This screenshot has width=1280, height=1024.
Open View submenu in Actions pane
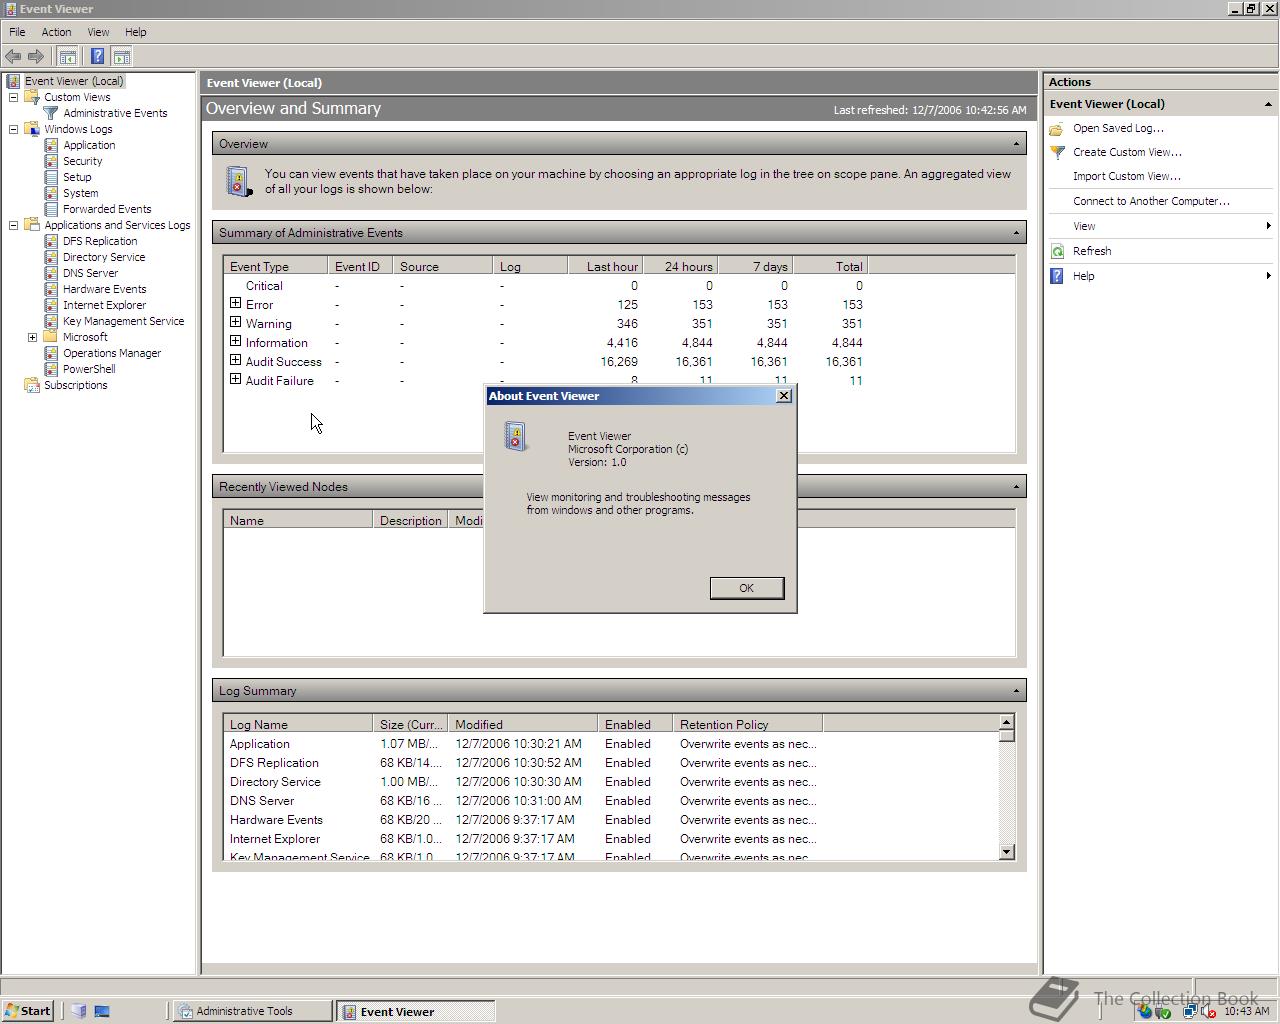(x=1160, y=226)
